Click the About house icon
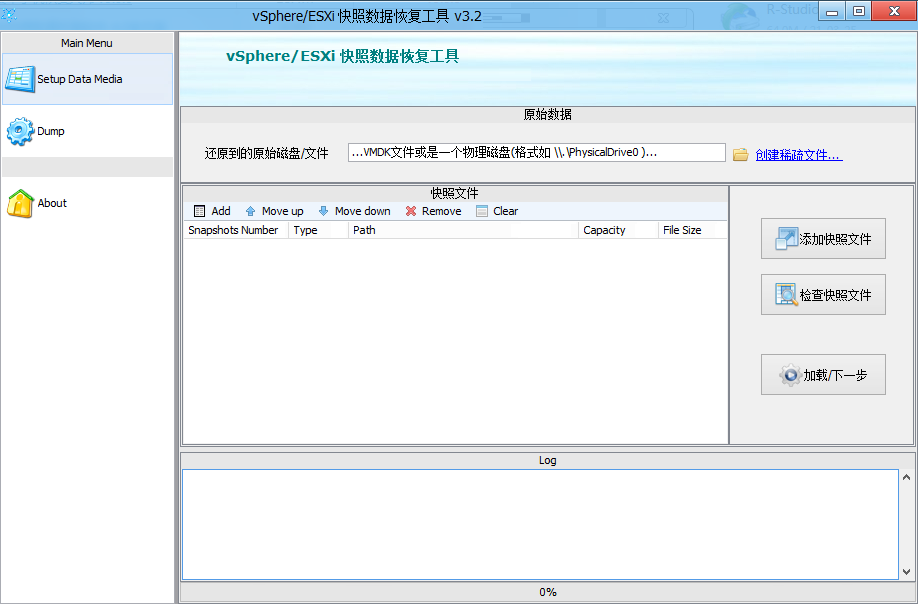 20,203
